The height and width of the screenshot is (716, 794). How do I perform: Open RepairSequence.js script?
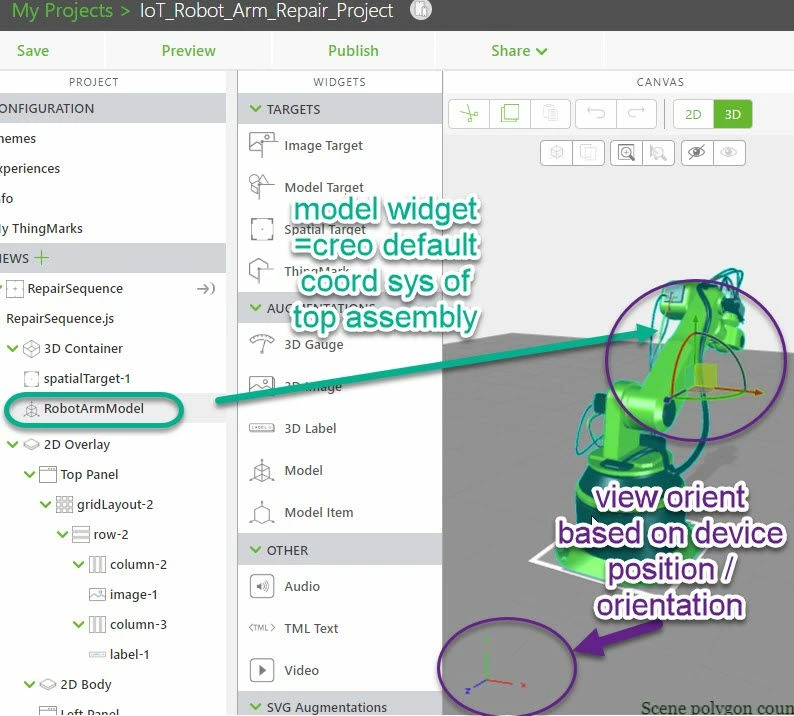click(x=60, y=319)
